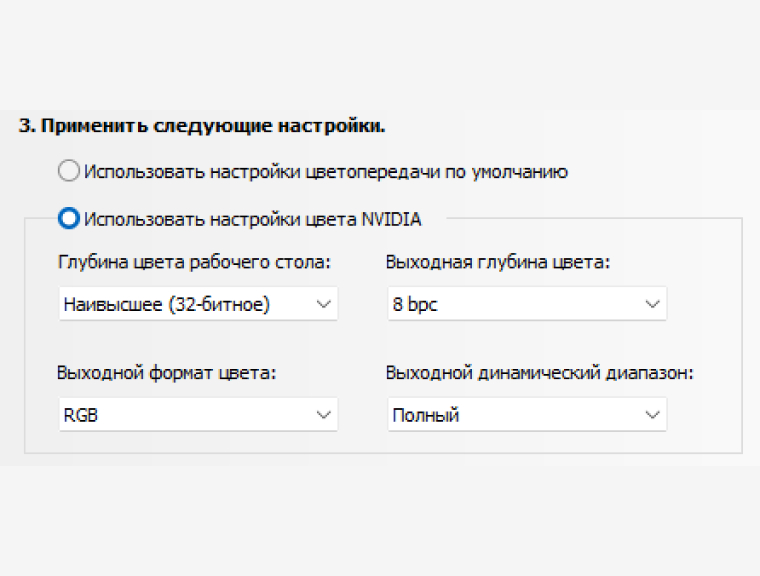
Task: Click chevron arrow of '8 bpc' dropdown
Action: click(652, 304)
